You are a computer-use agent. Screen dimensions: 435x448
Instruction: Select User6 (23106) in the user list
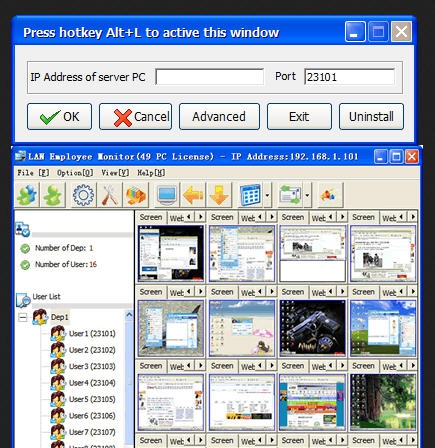point(92,416)
